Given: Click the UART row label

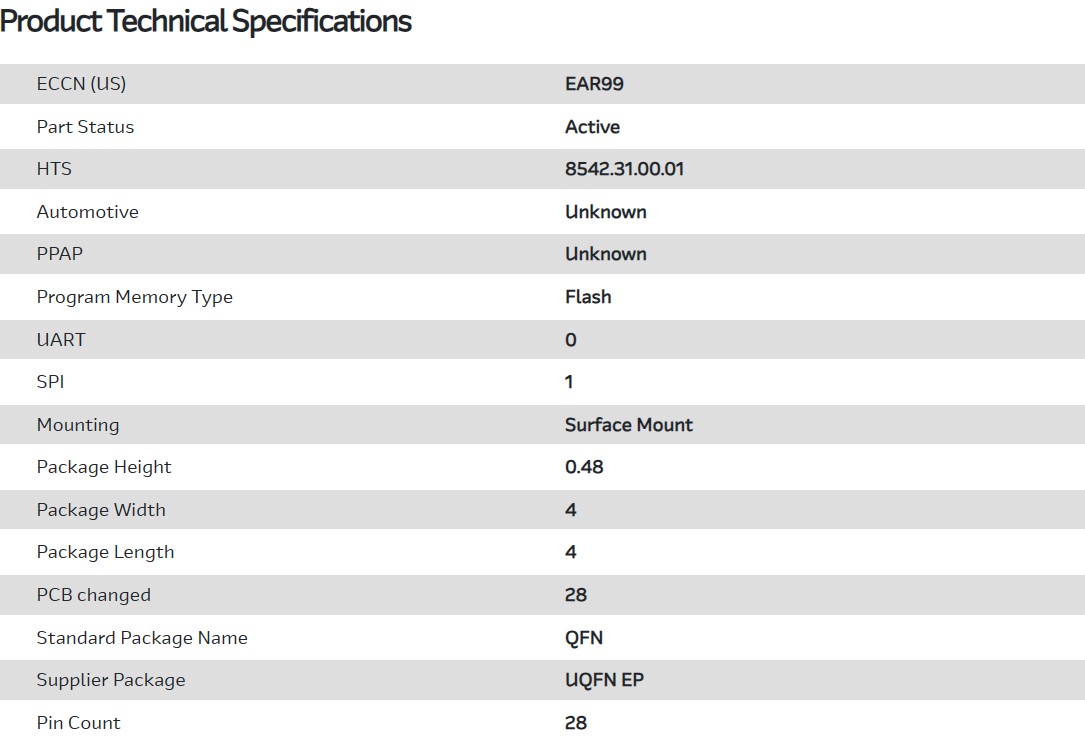Looking at the screenshot, I should coord(61,340).
